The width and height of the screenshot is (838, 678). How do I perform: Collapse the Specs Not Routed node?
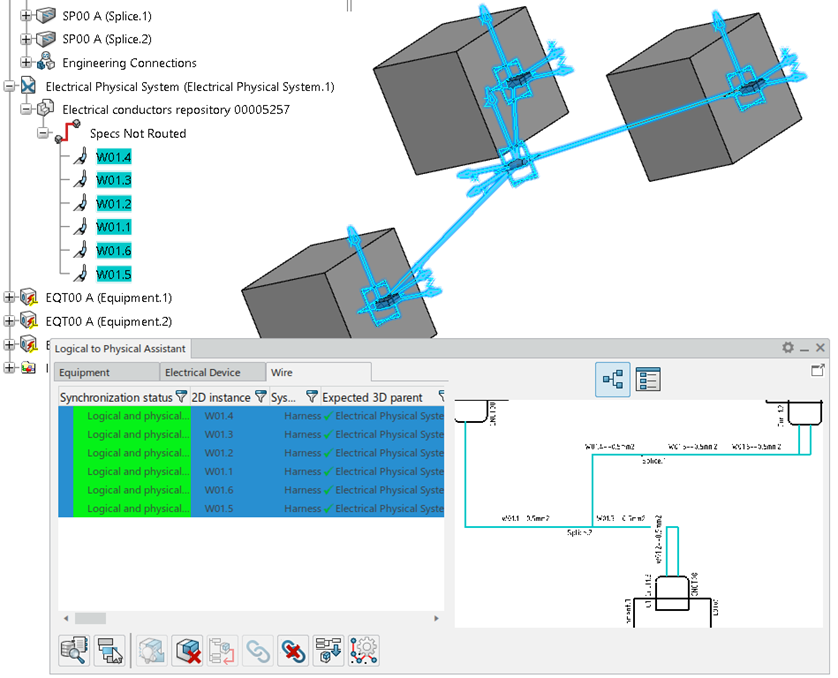point(43,133)
